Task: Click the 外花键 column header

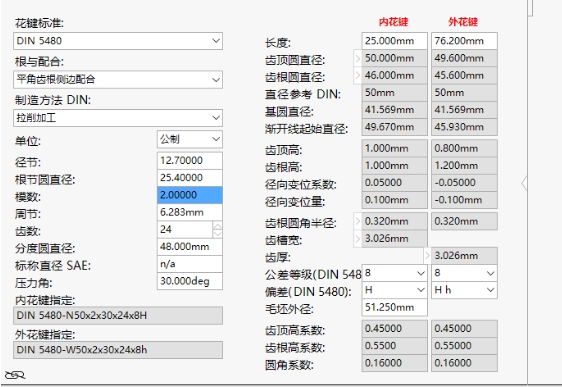Action: point(463,22)
